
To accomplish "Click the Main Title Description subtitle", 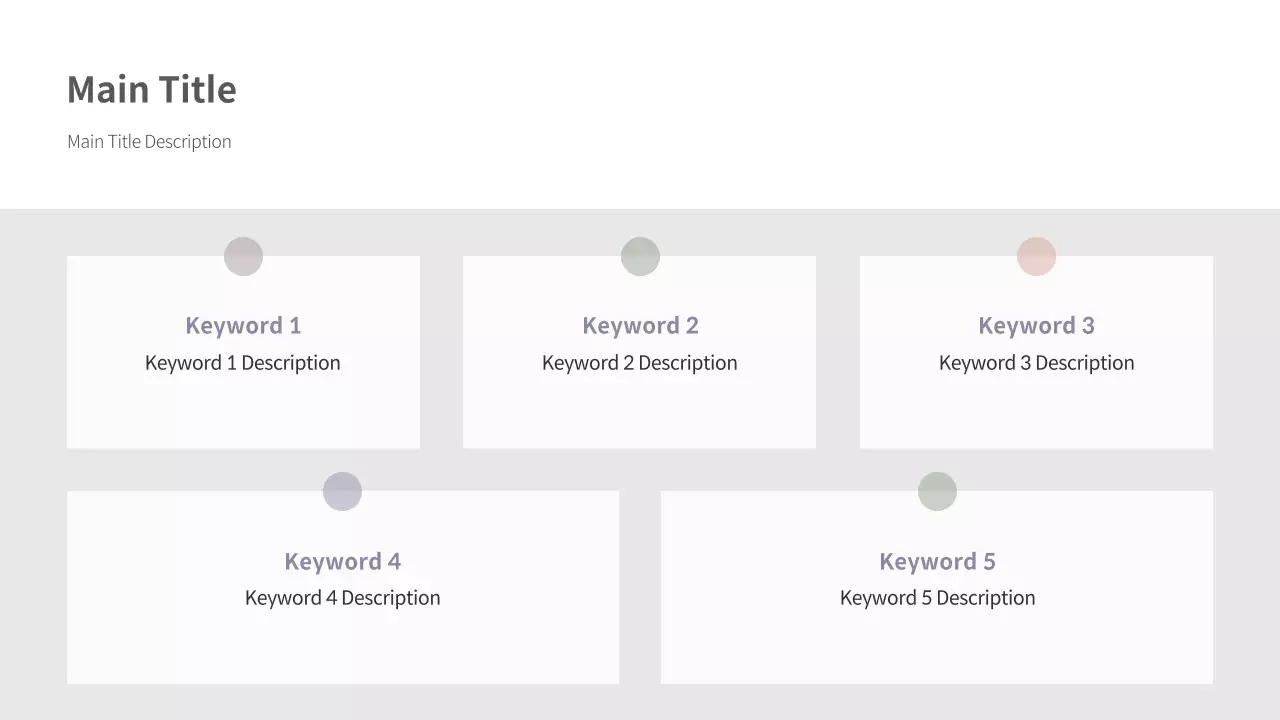I will point(149,142).
